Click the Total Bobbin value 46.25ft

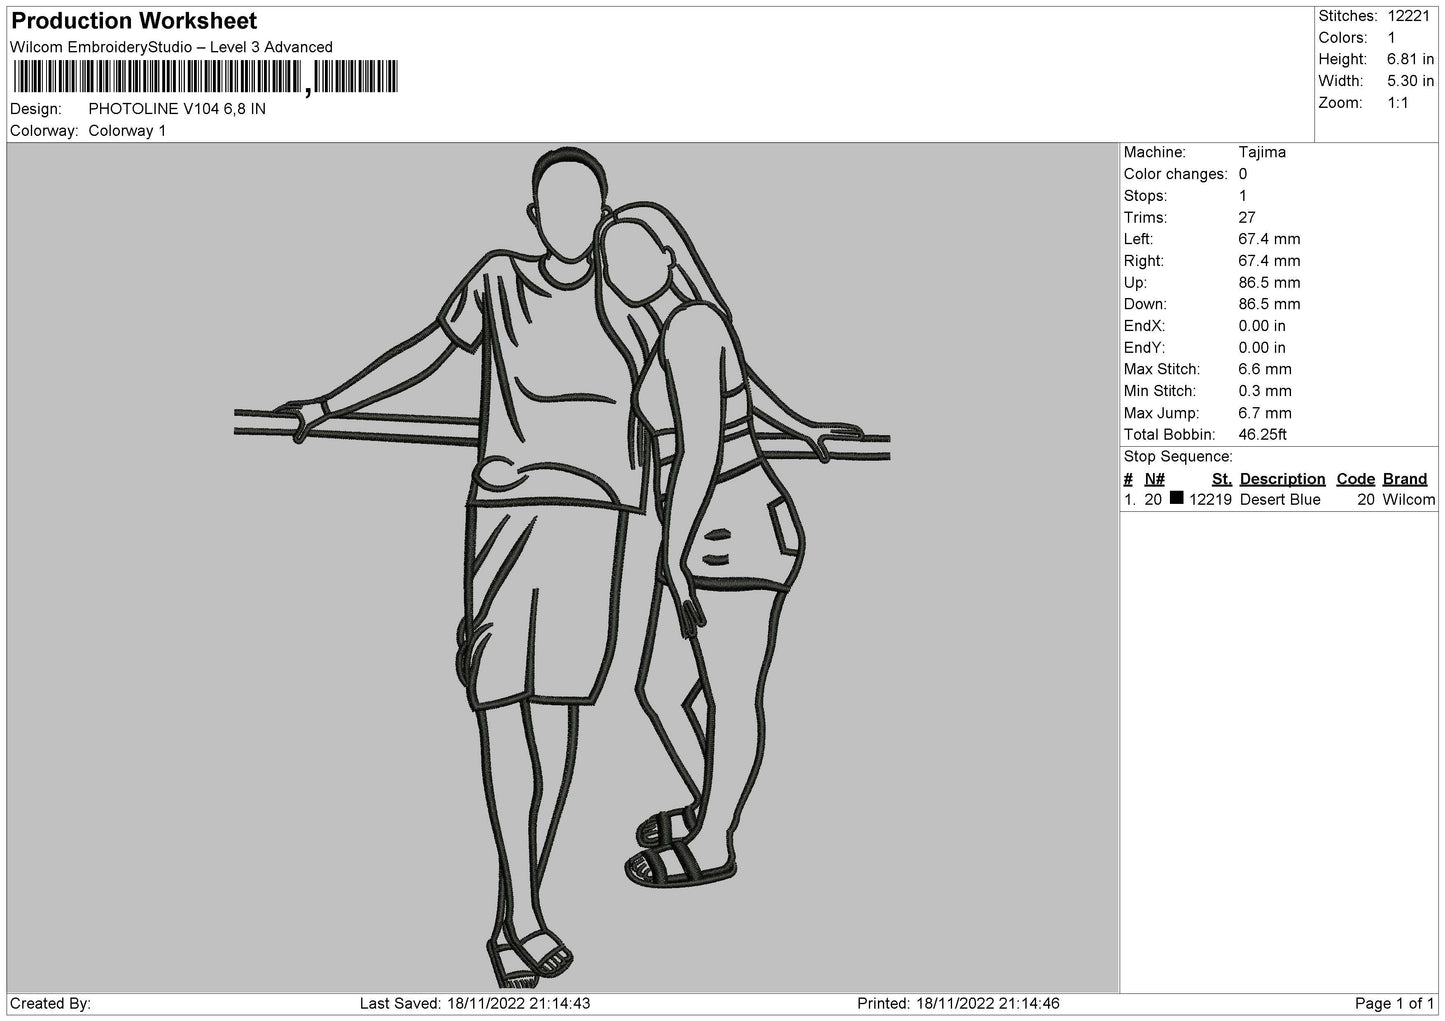(1263, 435)
